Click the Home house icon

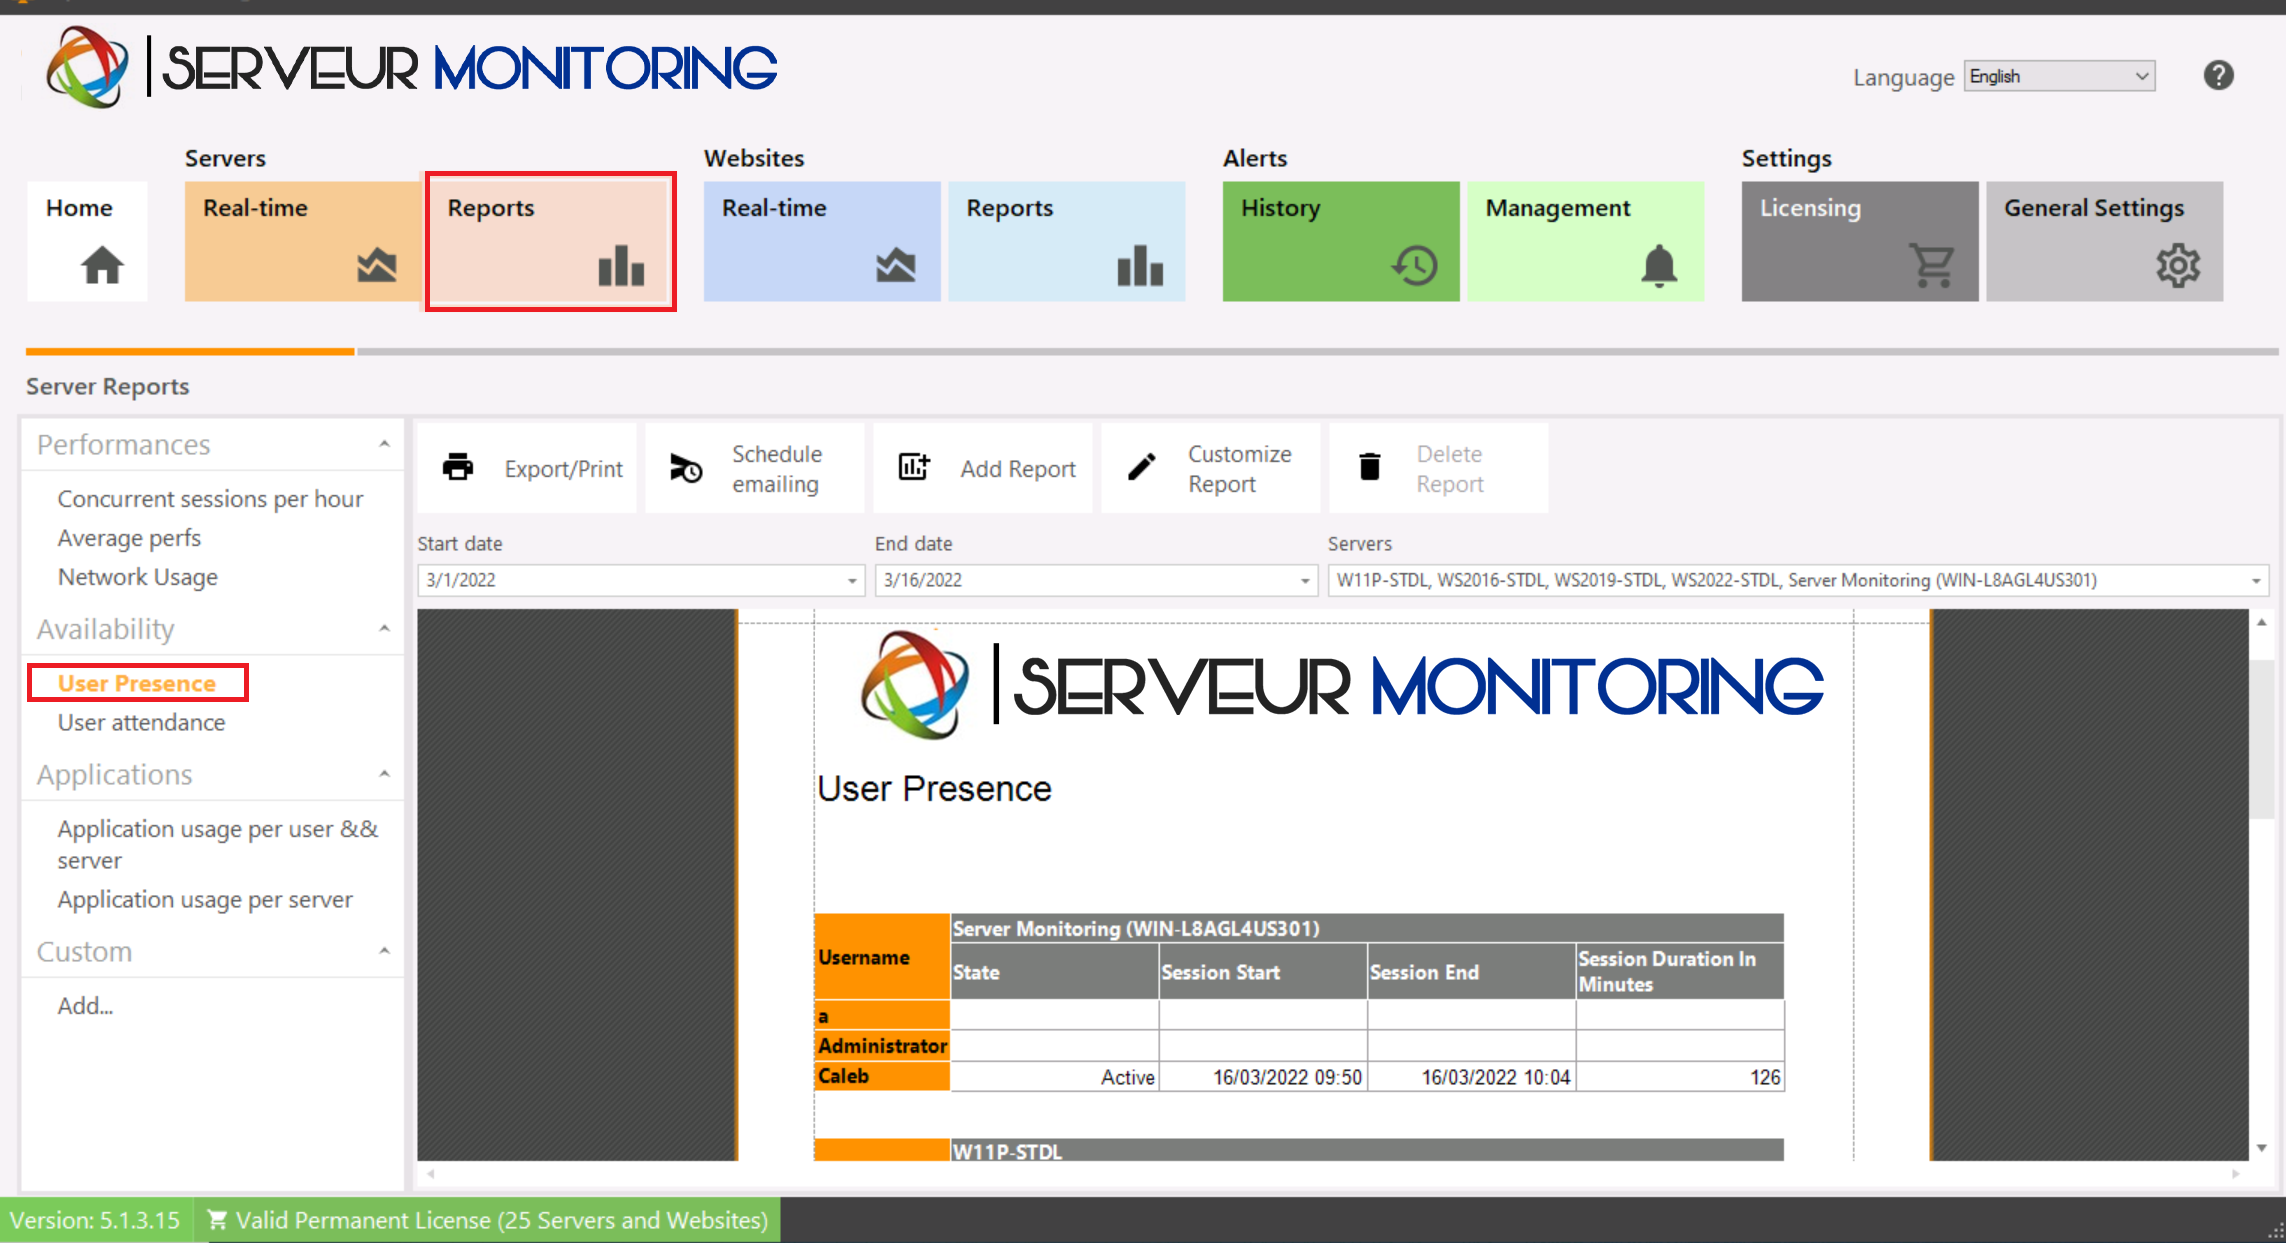102,265
